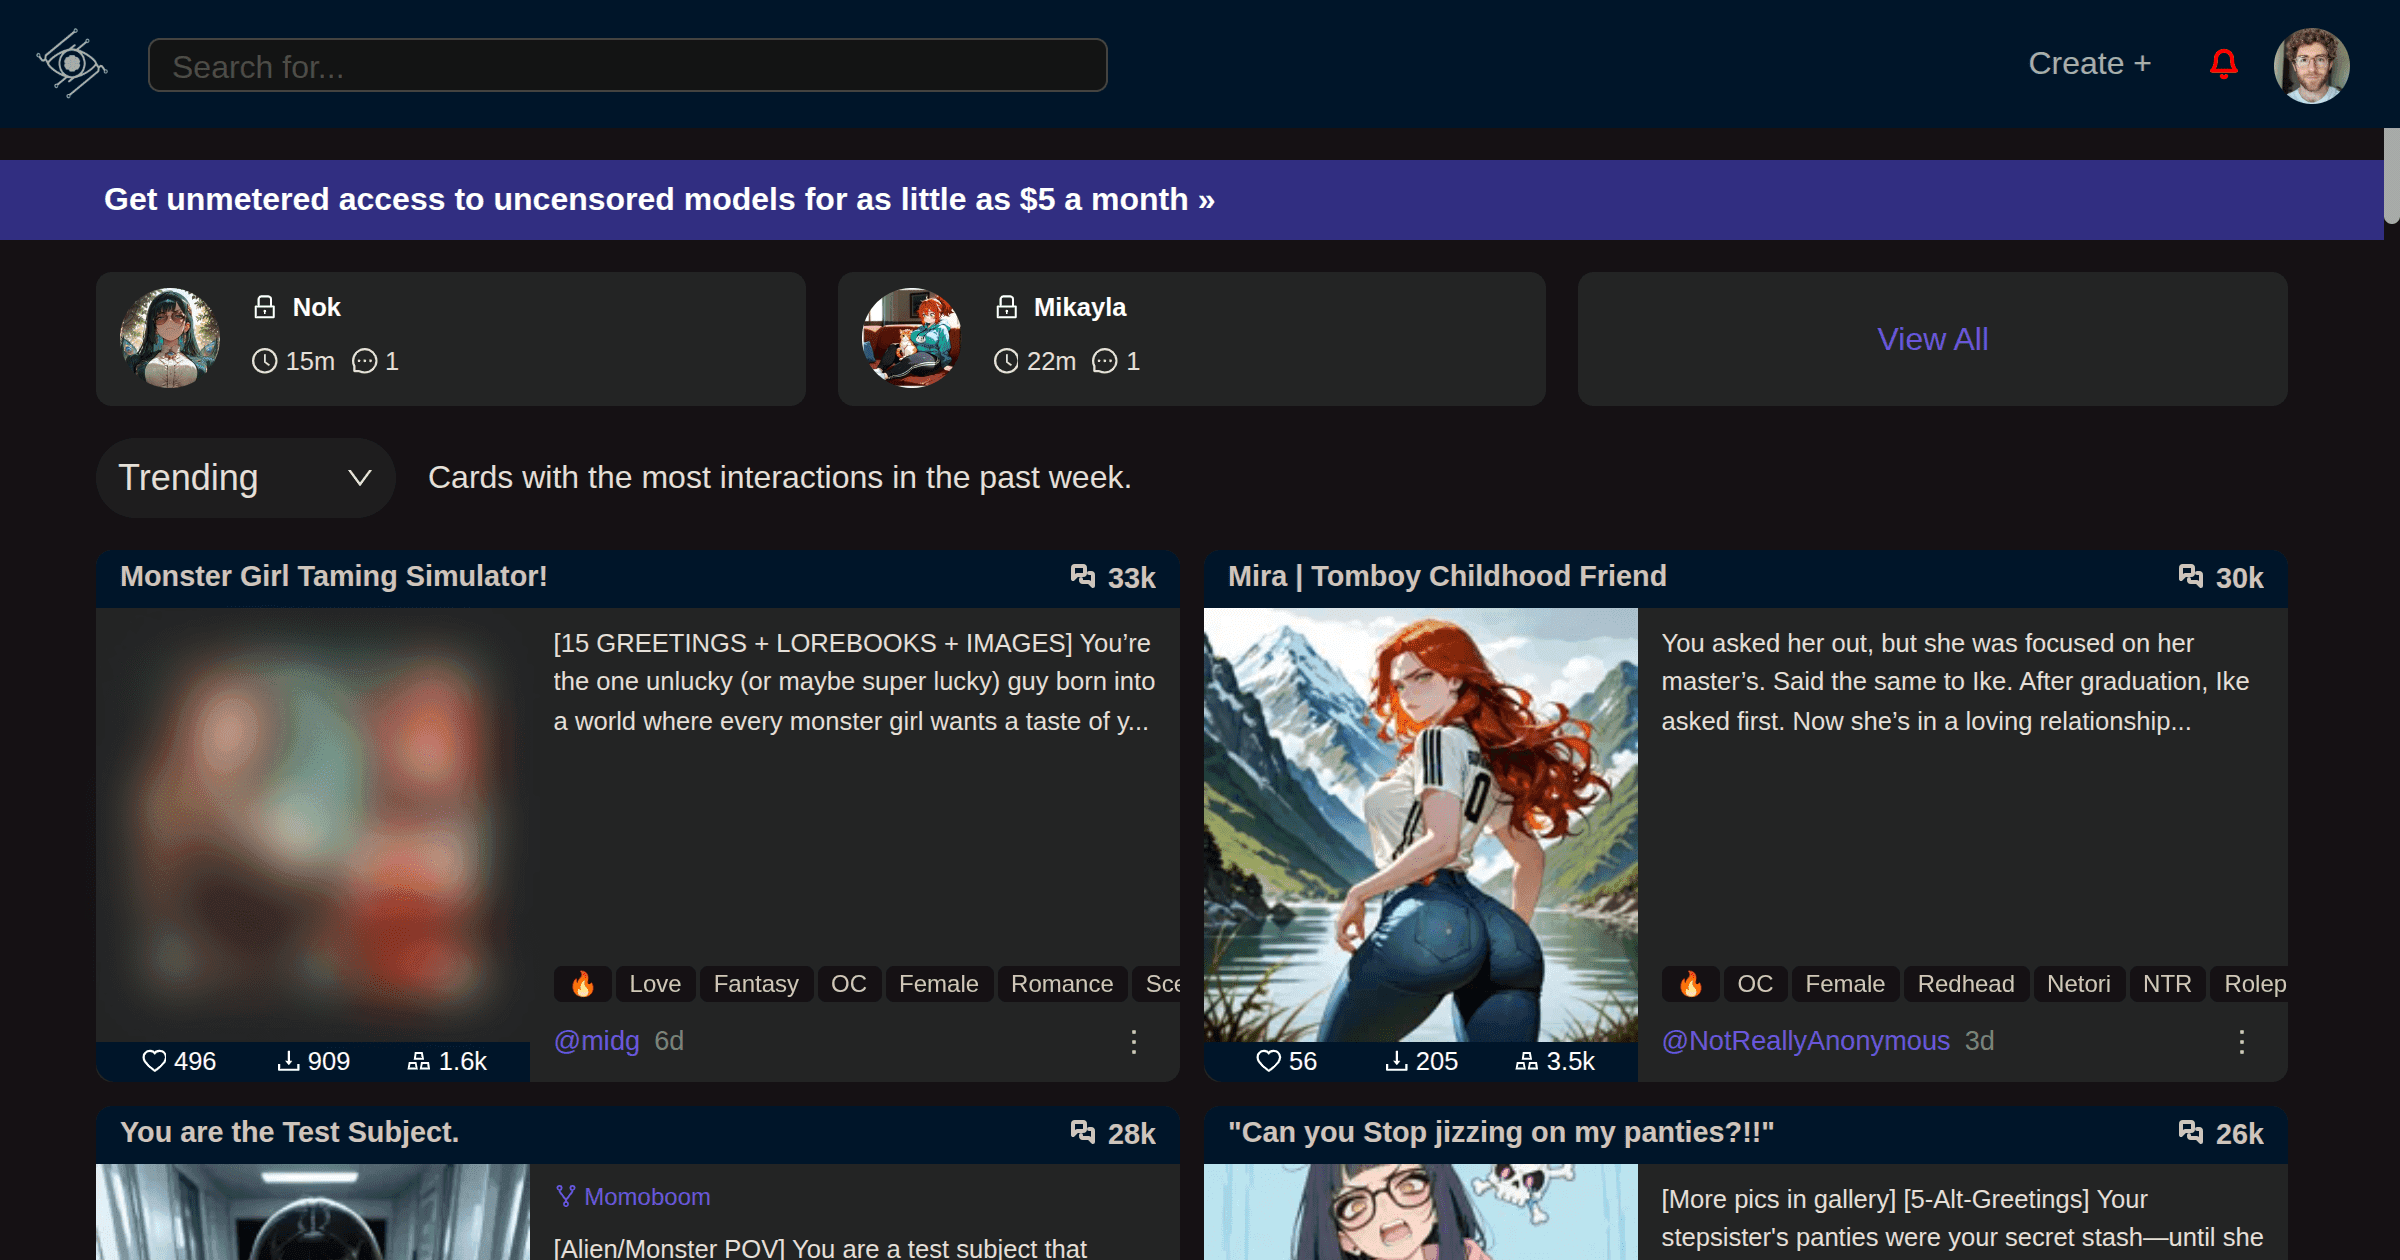Click download icon on Mira card

[x=1396, y=1061]
